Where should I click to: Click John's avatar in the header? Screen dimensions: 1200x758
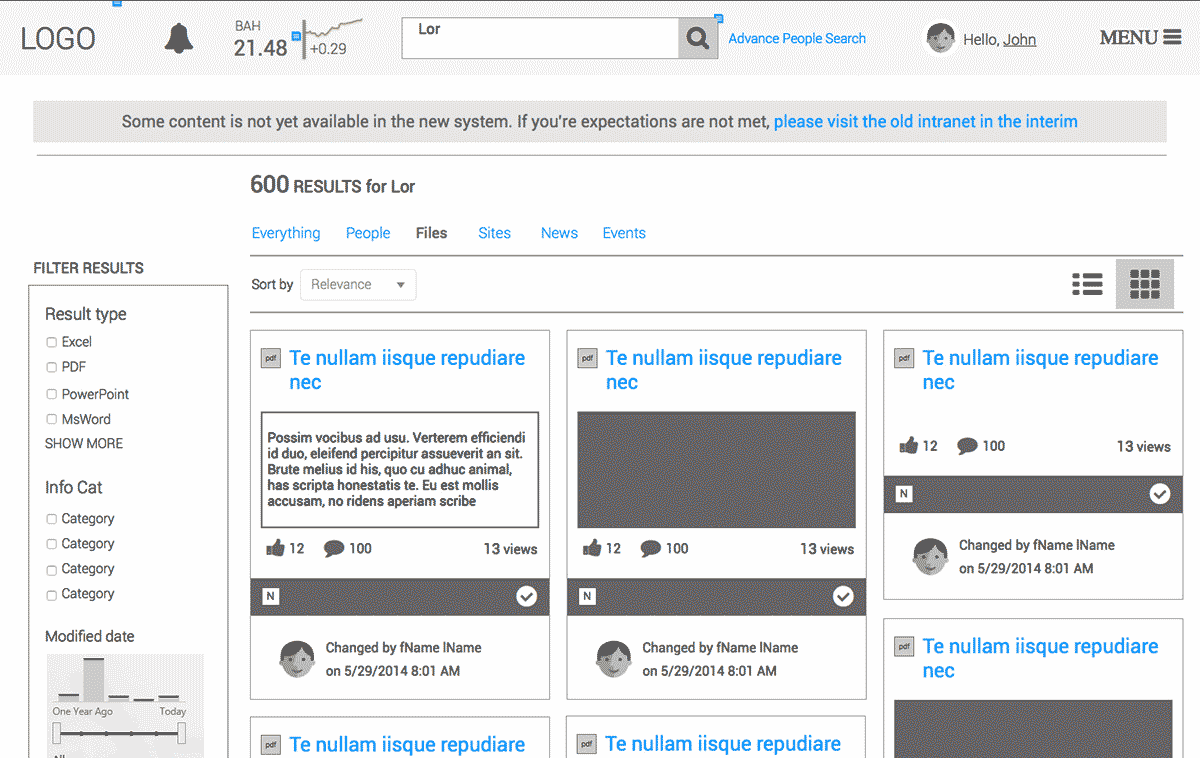coord(940,39)
